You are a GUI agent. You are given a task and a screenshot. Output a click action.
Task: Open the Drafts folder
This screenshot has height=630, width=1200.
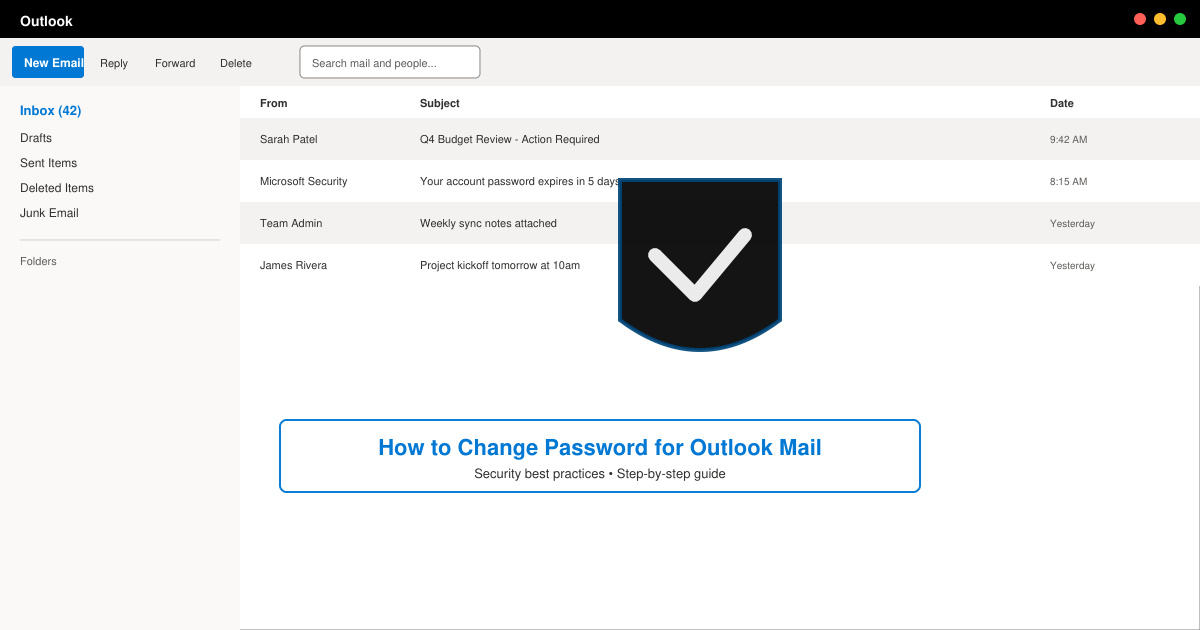[x=36, y=138]
